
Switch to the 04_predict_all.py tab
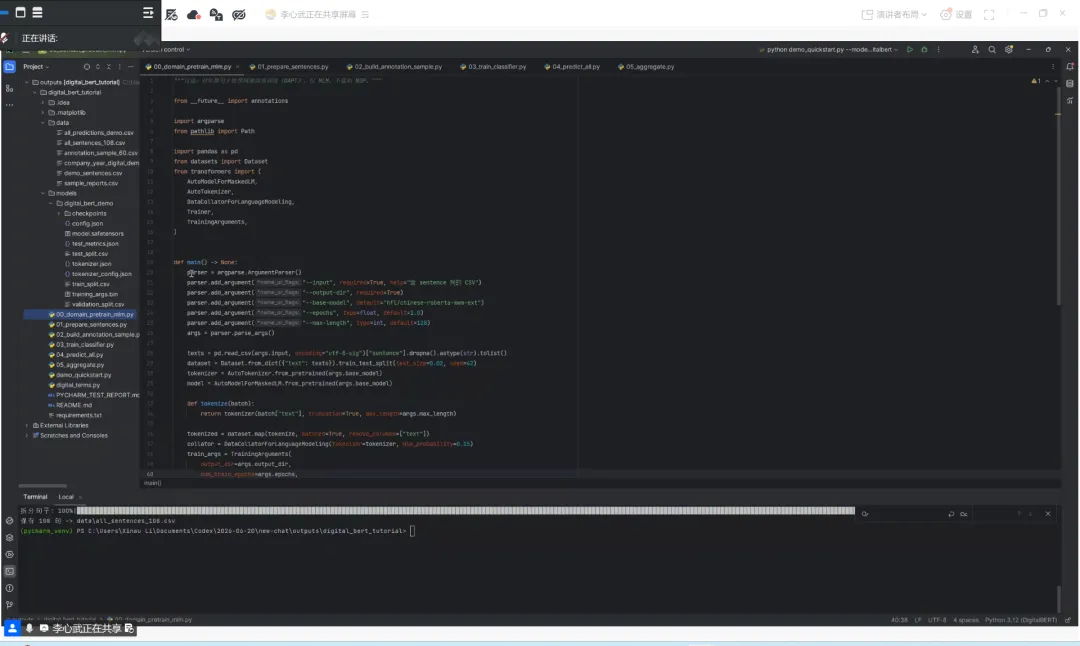[x=572, y=67]
